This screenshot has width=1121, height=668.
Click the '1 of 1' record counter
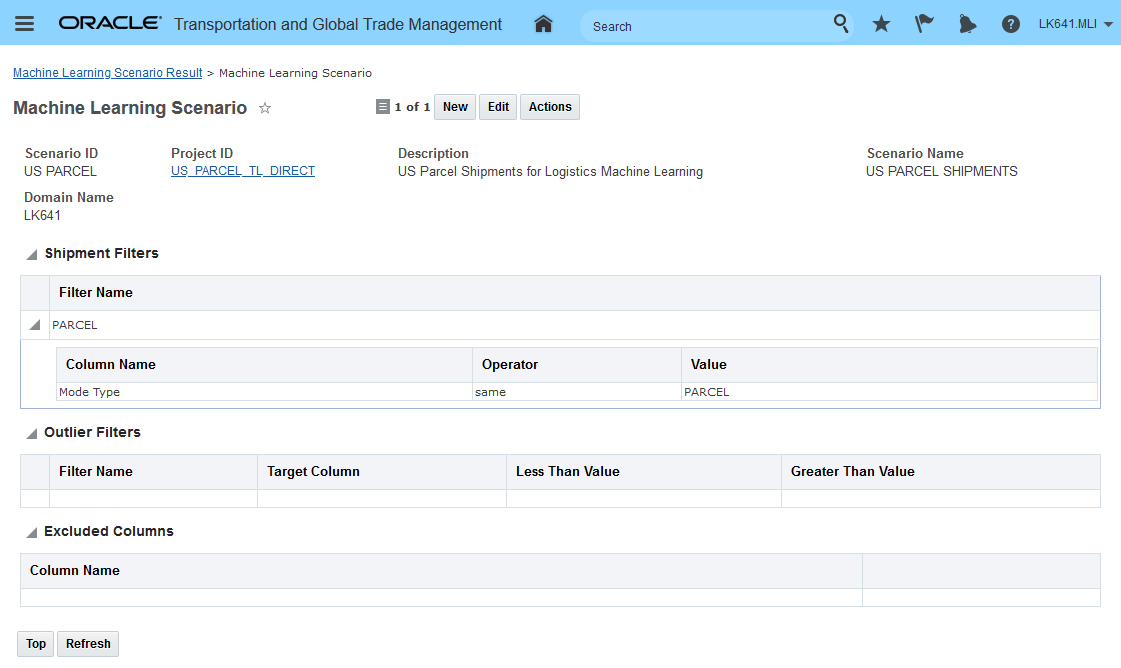[413, 107]
